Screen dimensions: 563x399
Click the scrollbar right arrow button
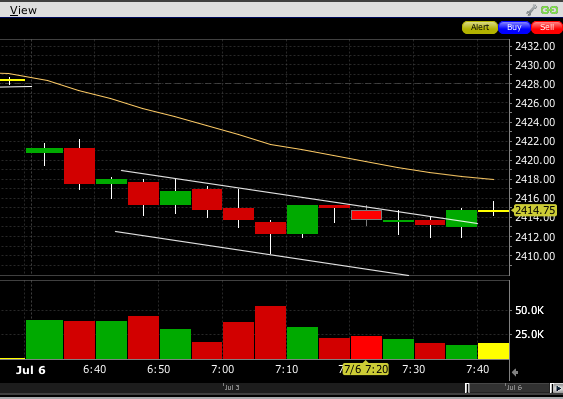pos(558,388)
